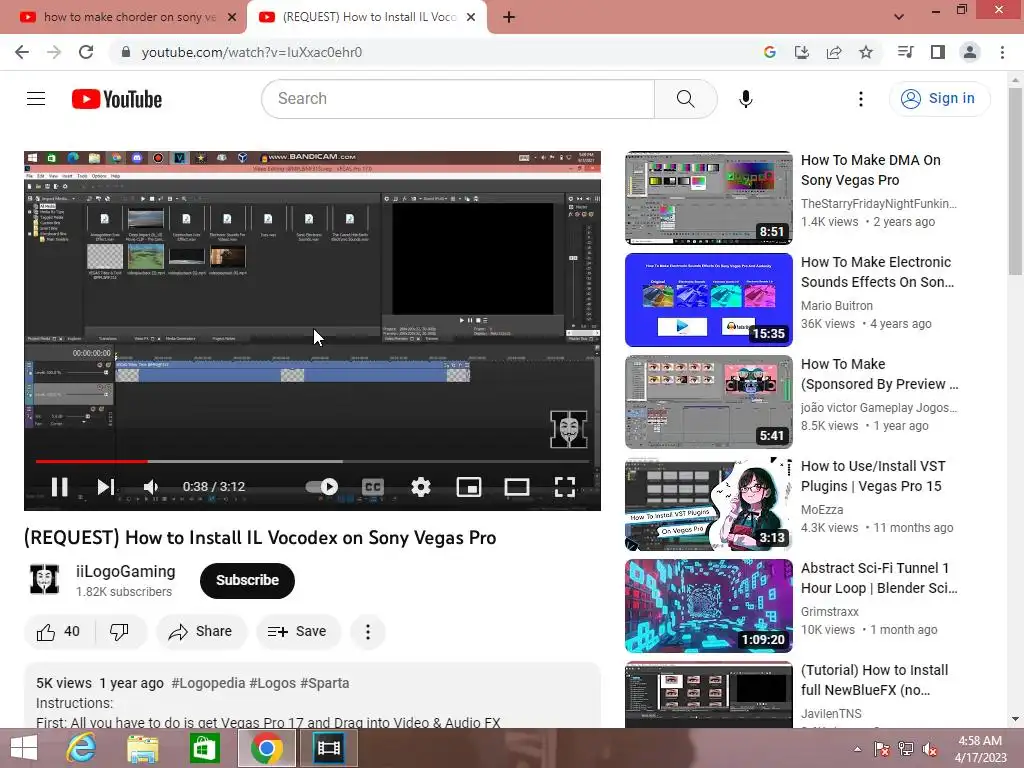
Task: Open the 5:41 'Sponsored By Preview' thumbnail
Action: pos(709,402)
